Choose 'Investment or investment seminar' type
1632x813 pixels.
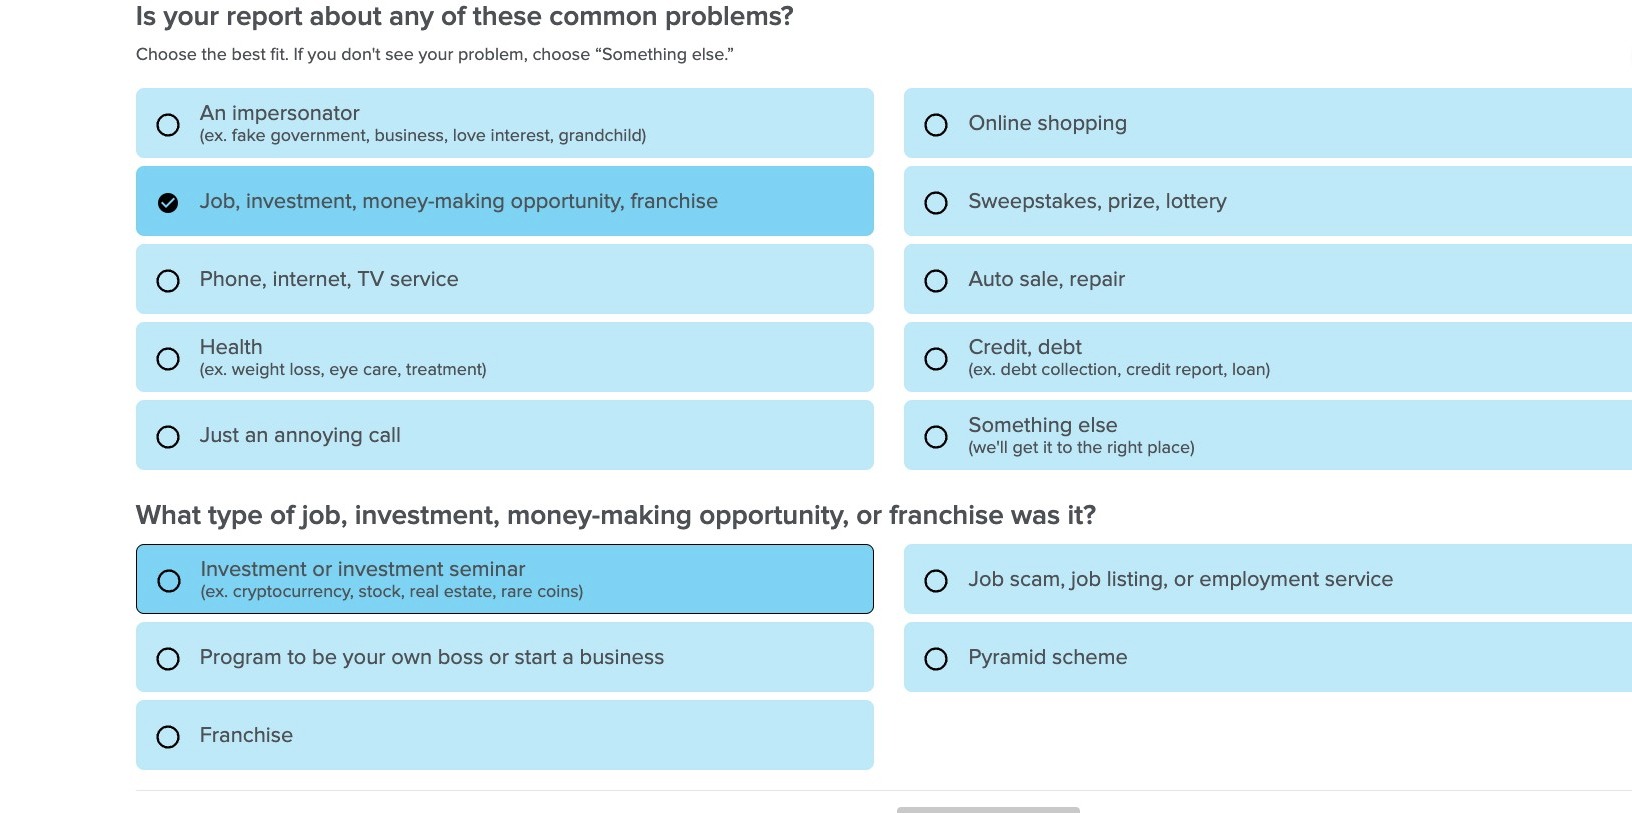point(169,581)
